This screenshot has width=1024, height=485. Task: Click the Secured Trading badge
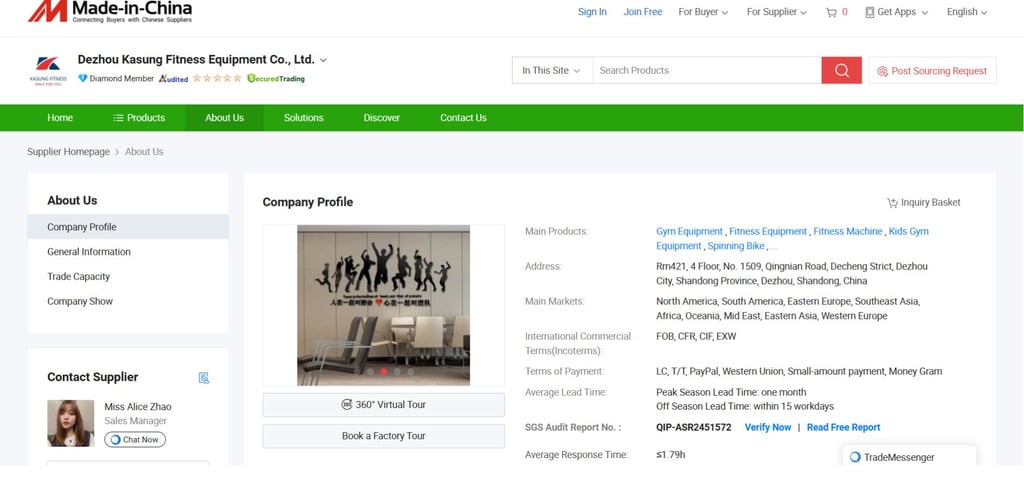pos(276,78)
